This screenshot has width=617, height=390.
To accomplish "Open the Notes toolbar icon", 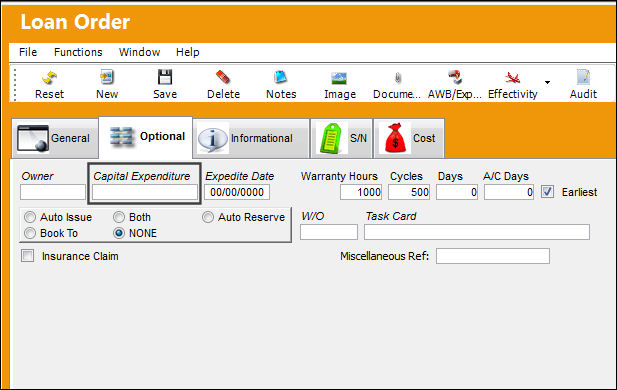I will 281,78.
